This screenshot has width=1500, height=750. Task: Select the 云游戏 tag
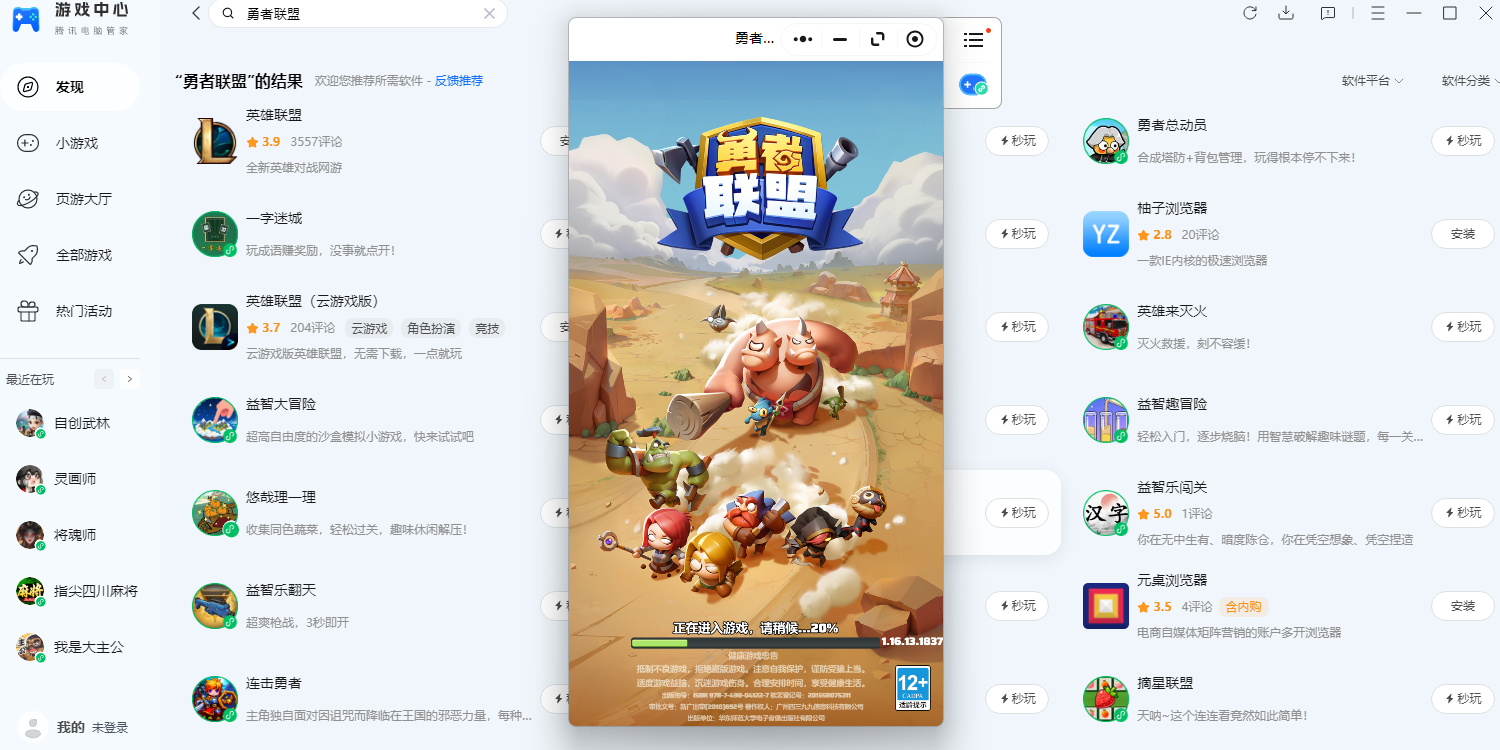(x=369, y=328)
